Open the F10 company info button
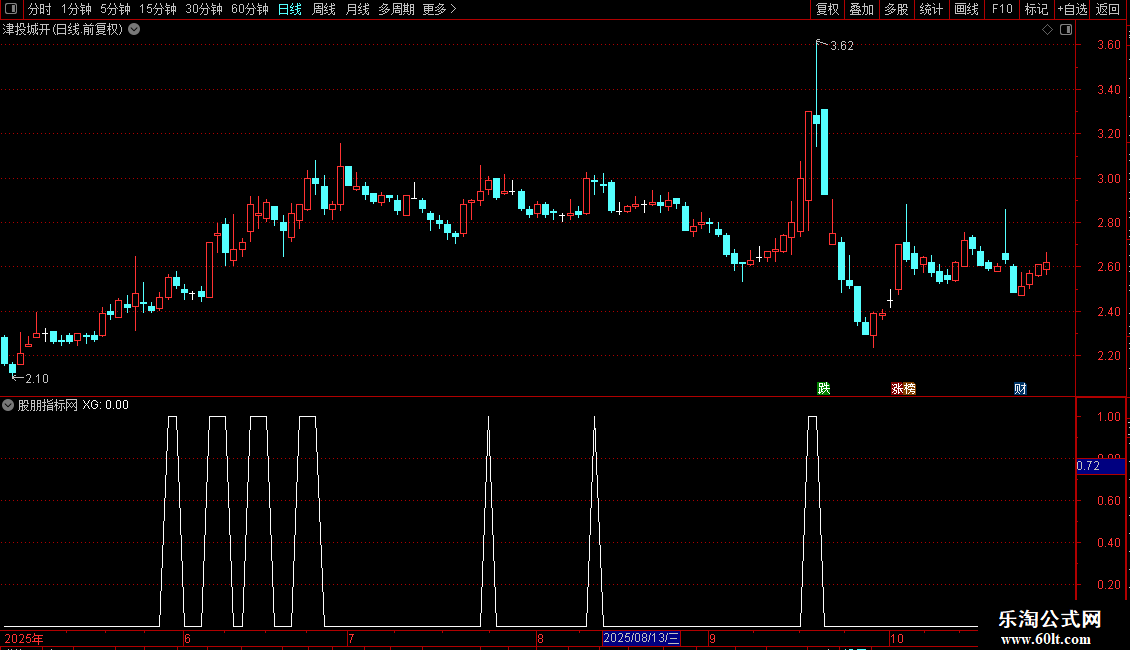This screenshot has height=650, width=1130. click(x=1002, y=9)
